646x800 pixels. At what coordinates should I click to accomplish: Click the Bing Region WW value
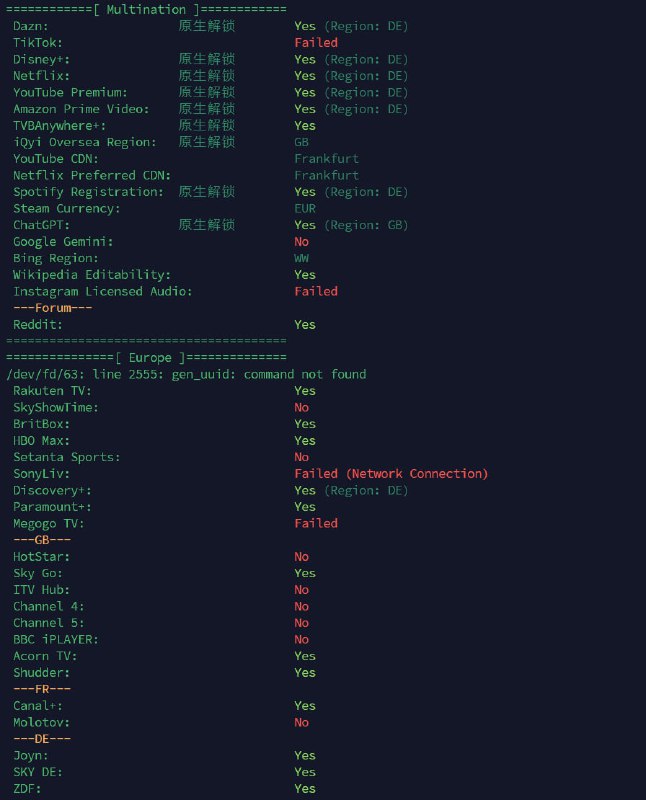coord(302,258)
